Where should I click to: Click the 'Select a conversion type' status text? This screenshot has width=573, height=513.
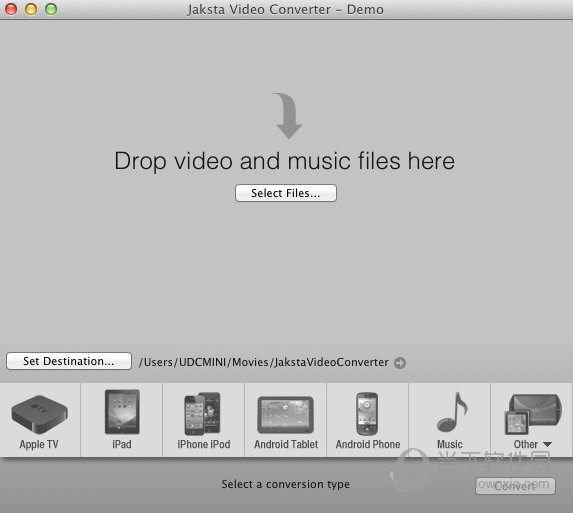point(285,484)
